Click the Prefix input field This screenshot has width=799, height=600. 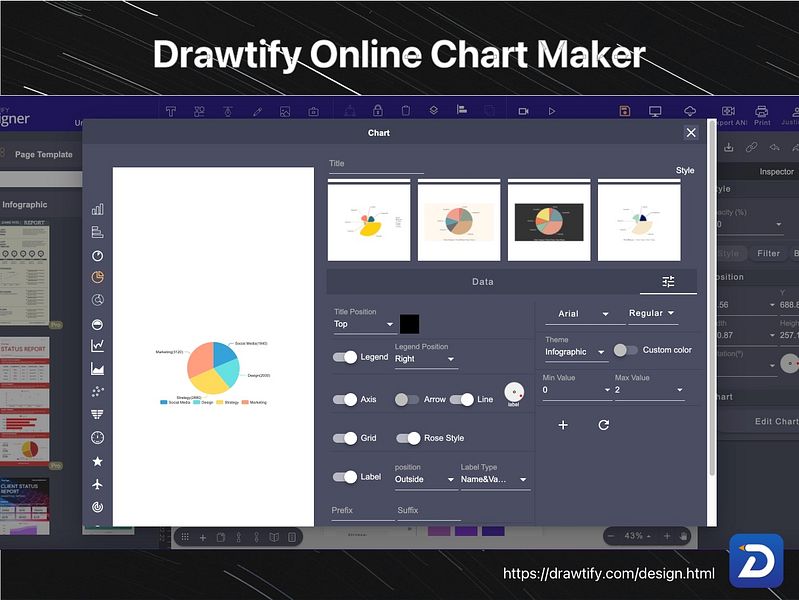pos(362,511)
